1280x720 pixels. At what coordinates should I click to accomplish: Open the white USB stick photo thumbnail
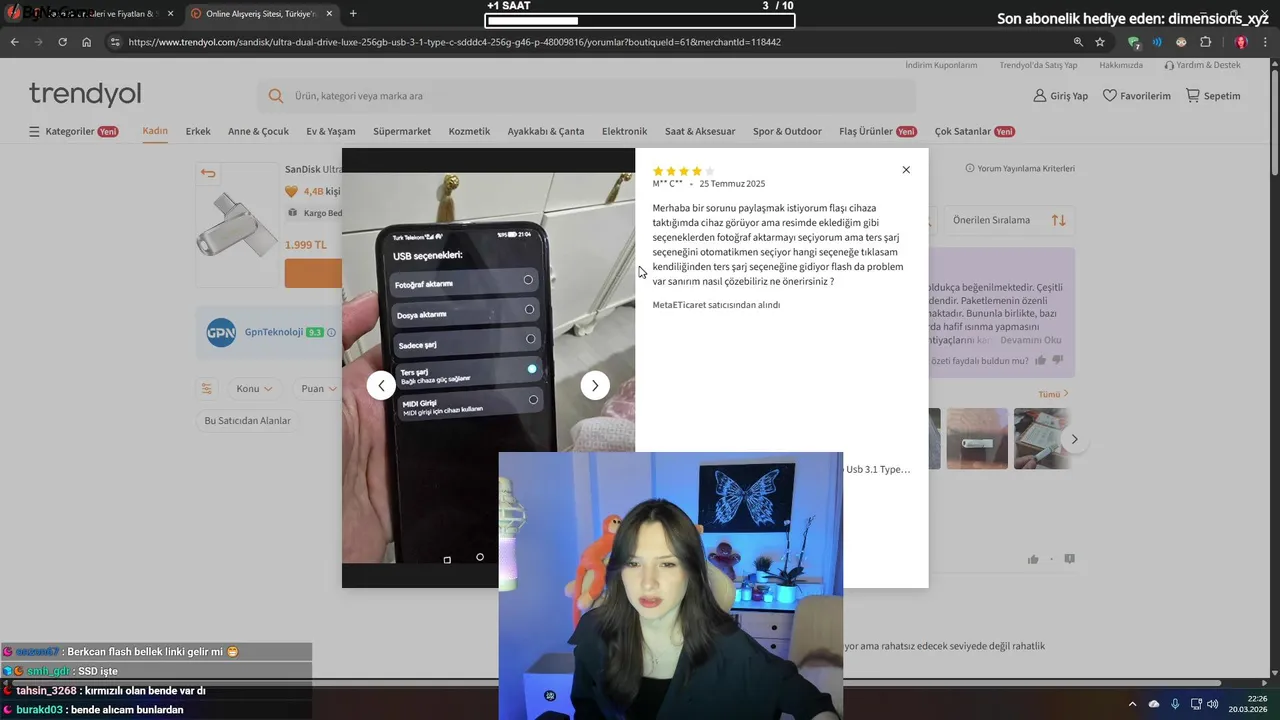(977, 438)
